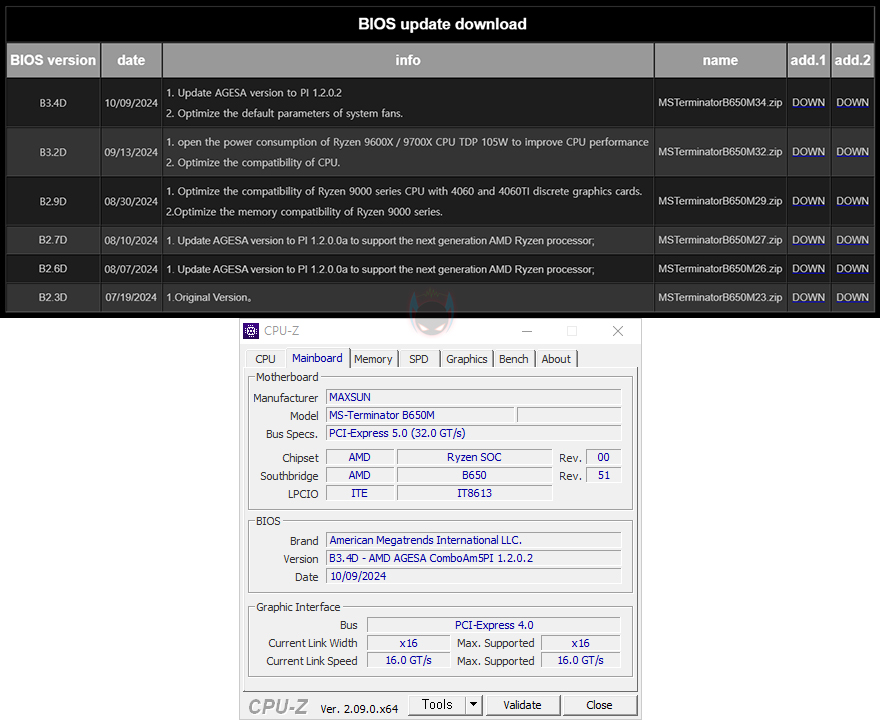Image resolution: width=880 pixels, height=720 pixels.
Task: Click file name MSTerminatorB650M26.zip
Action: tap(720, 269)
